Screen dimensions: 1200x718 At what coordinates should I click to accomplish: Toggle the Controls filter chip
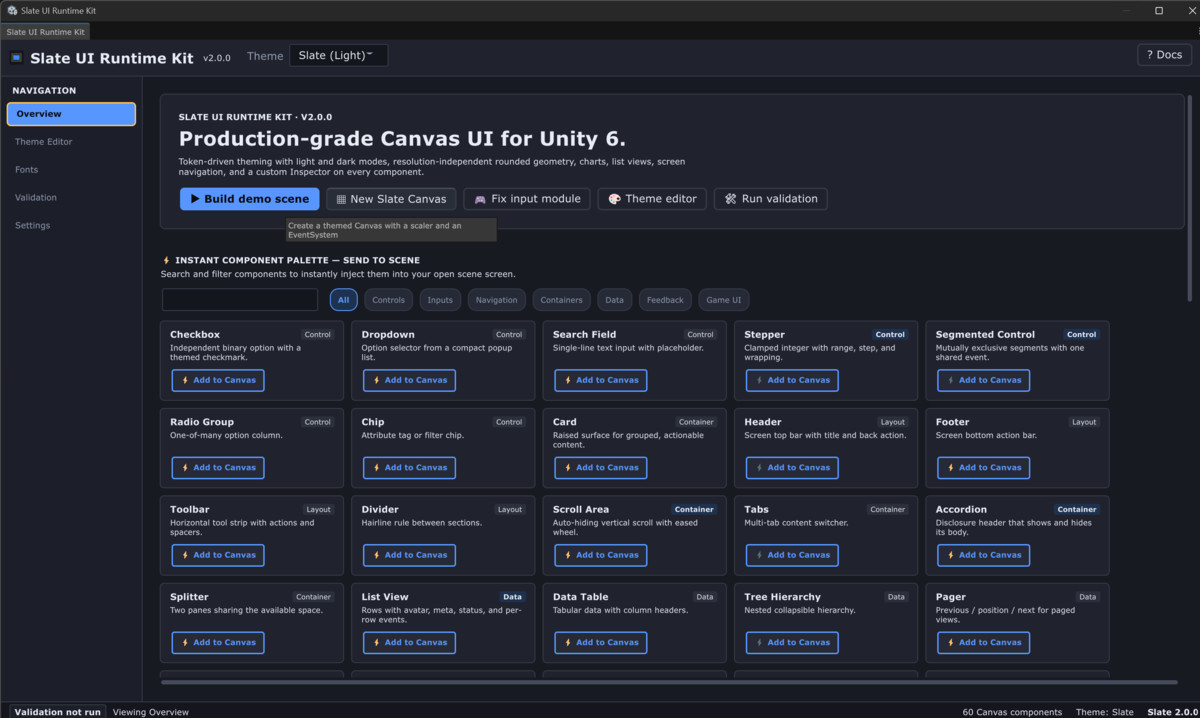(x=388, y=300)
